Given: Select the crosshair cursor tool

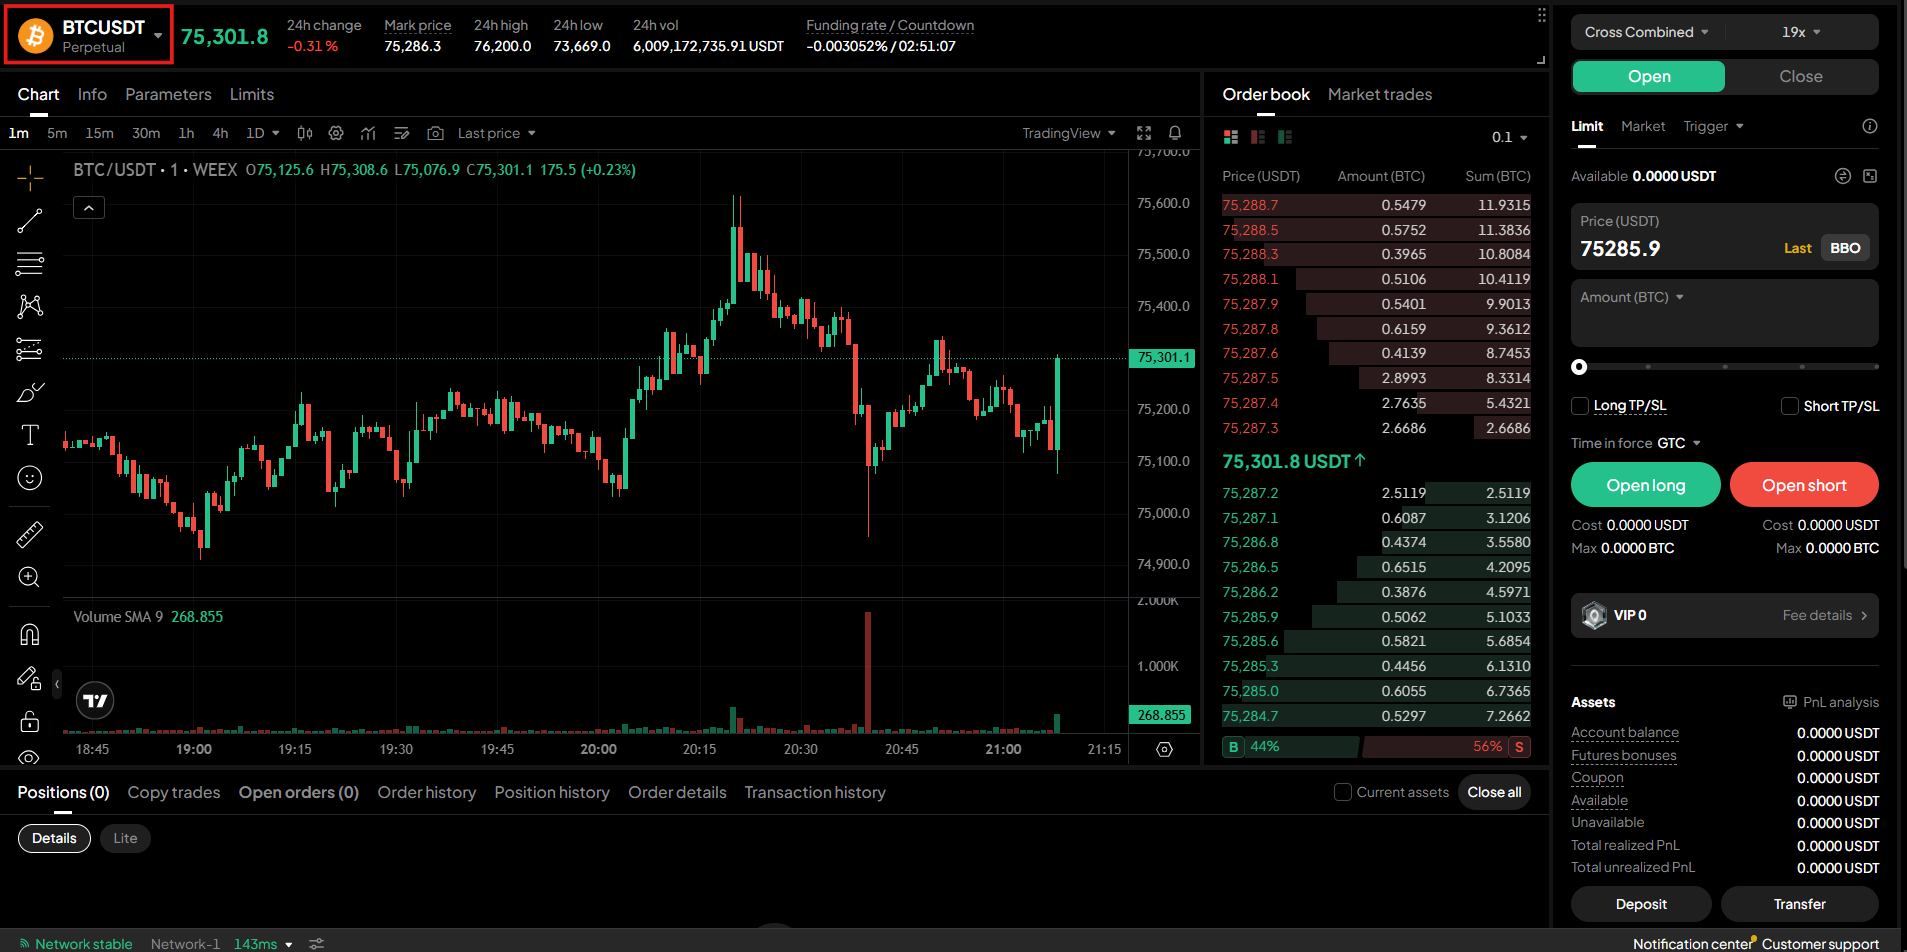Looking at the screenshot, I should tap(30, 178).
